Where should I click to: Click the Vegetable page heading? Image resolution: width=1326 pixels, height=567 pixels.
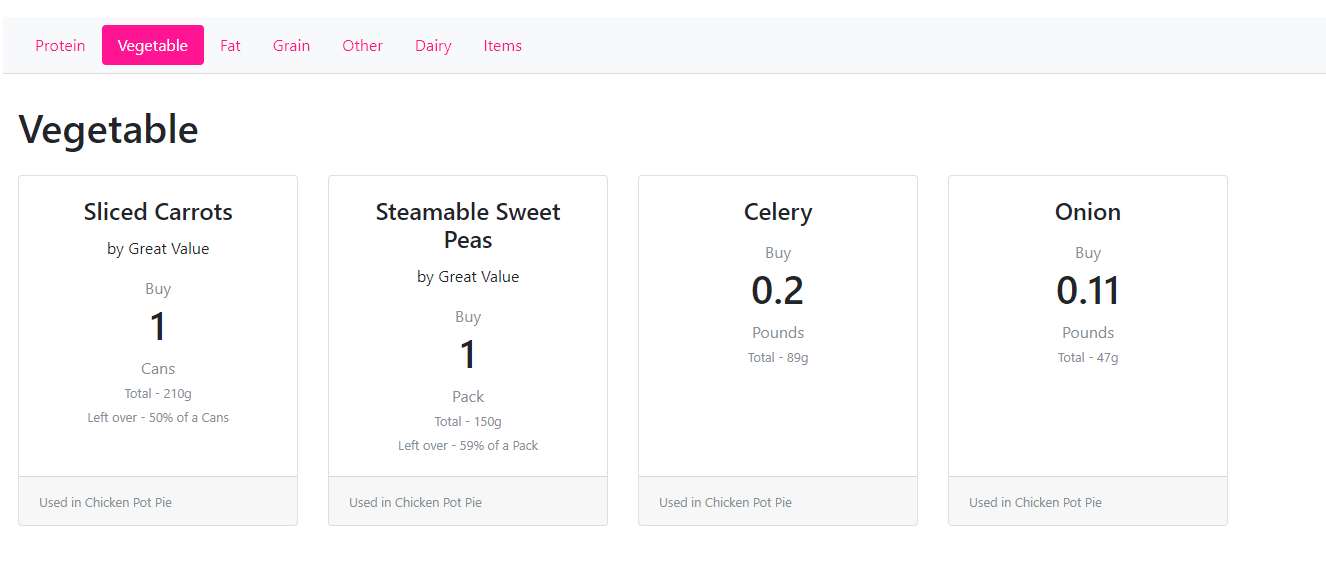pyautogui.click(x=108, y=130)
